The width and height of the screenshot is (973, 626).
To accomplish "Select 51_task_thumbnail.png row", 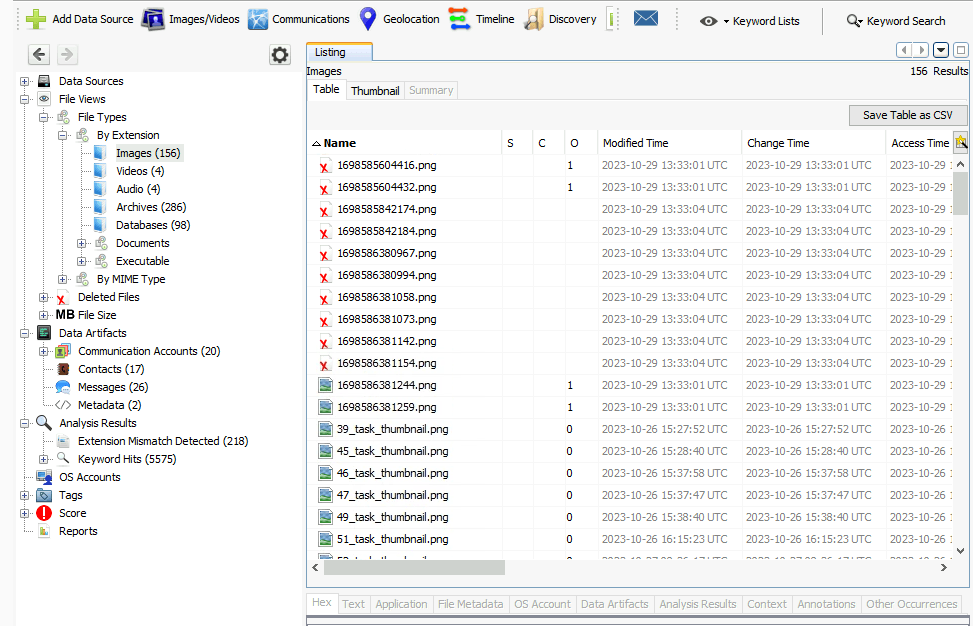I will [630, 539].
